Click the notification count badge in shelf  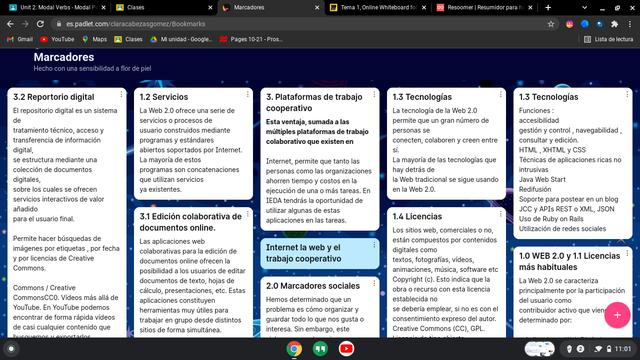[580, 349]
